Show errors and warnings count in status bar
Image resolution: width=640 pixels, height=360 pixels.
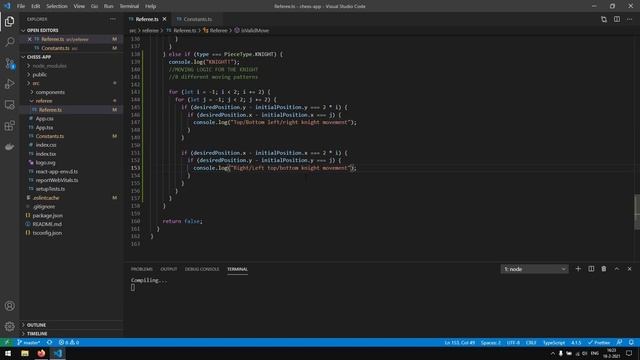69,342
